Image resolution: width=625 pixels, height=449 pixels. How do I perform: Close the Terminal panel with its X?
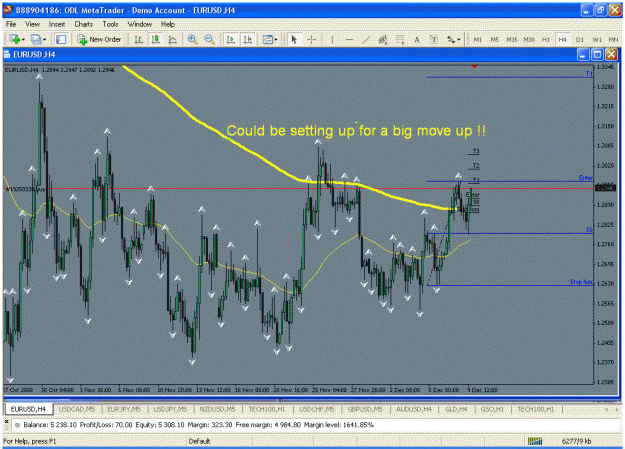(x=6, y=421)
